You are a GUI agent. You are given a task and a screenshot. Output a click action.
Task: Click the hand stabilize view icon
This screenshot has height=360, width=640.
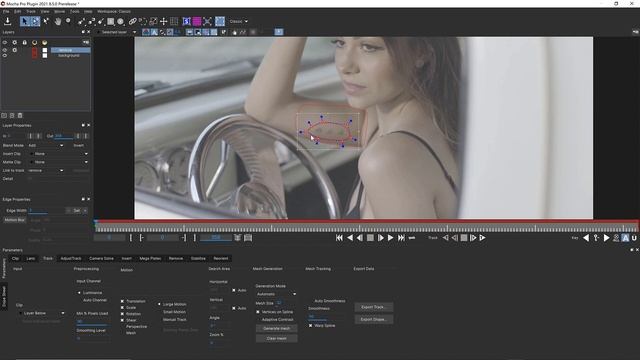(234, 32)
